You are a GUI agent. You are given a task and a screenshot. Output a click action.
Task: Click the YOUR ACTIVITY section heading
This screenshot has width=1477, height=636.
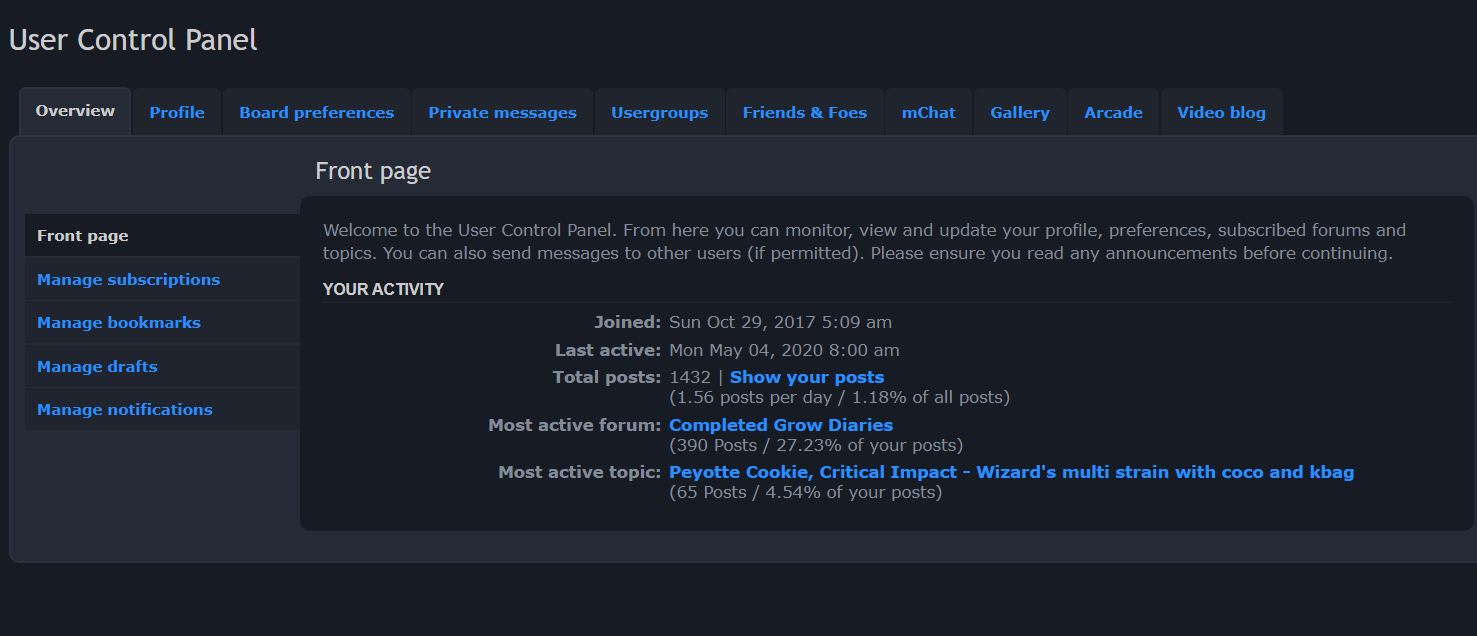point(383,290)
